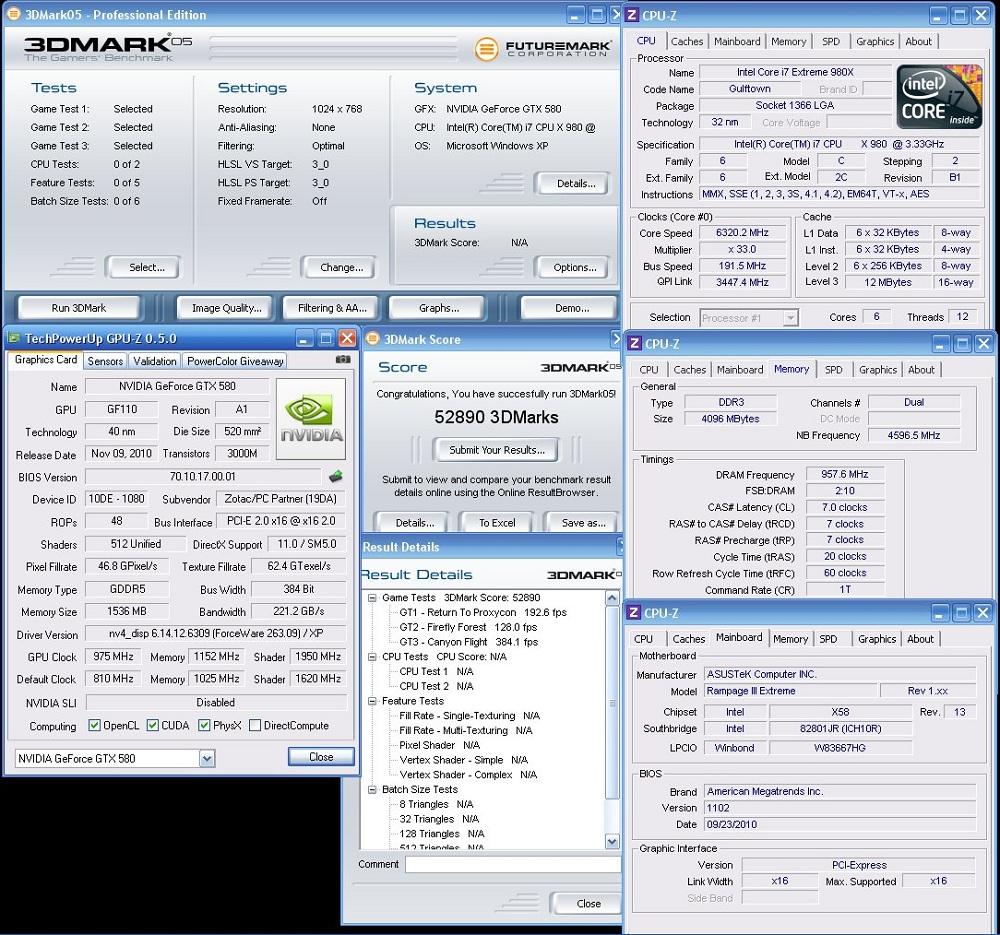Enable the DirectCompute checkbox

pos(255,725)
